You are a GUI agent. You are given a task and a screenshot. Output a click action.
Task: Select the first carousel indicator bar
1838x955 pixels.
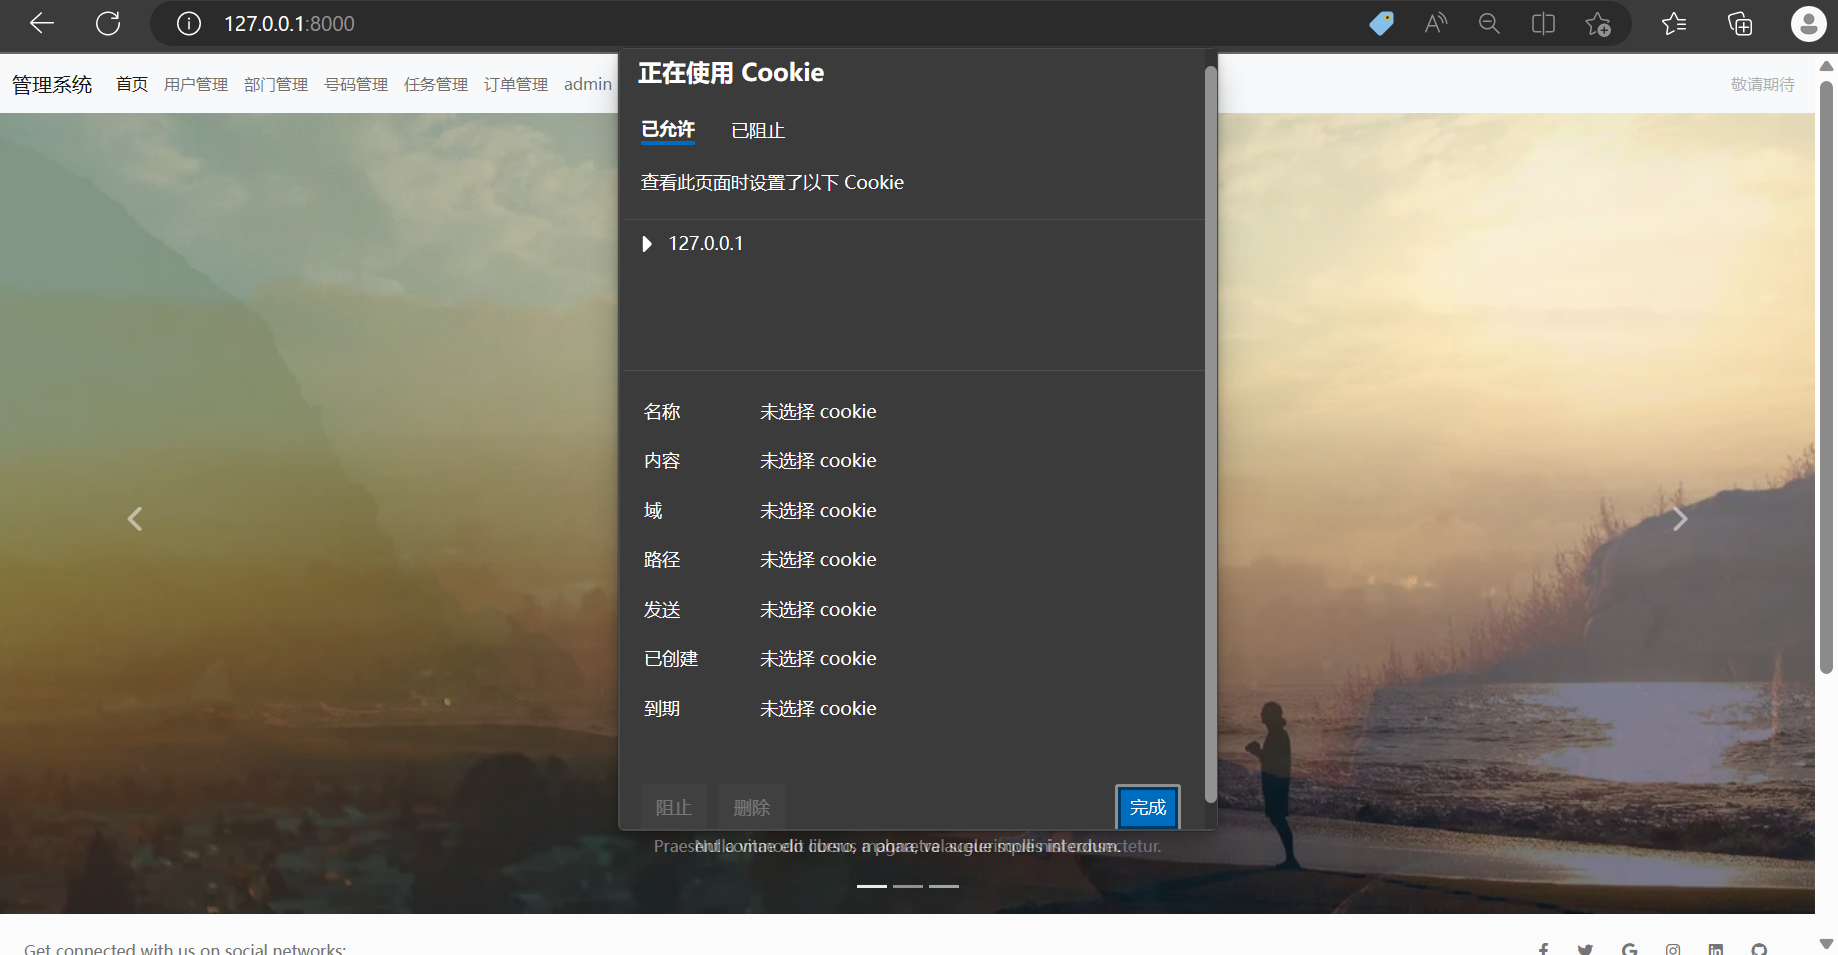tap(872, 886)
